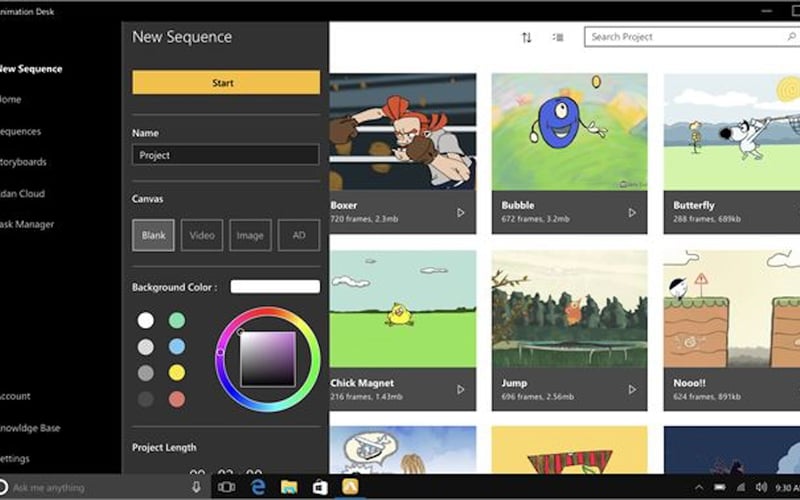Open the Jump project thumbnail
800x500 pixels.
click(x=569, y=309)
